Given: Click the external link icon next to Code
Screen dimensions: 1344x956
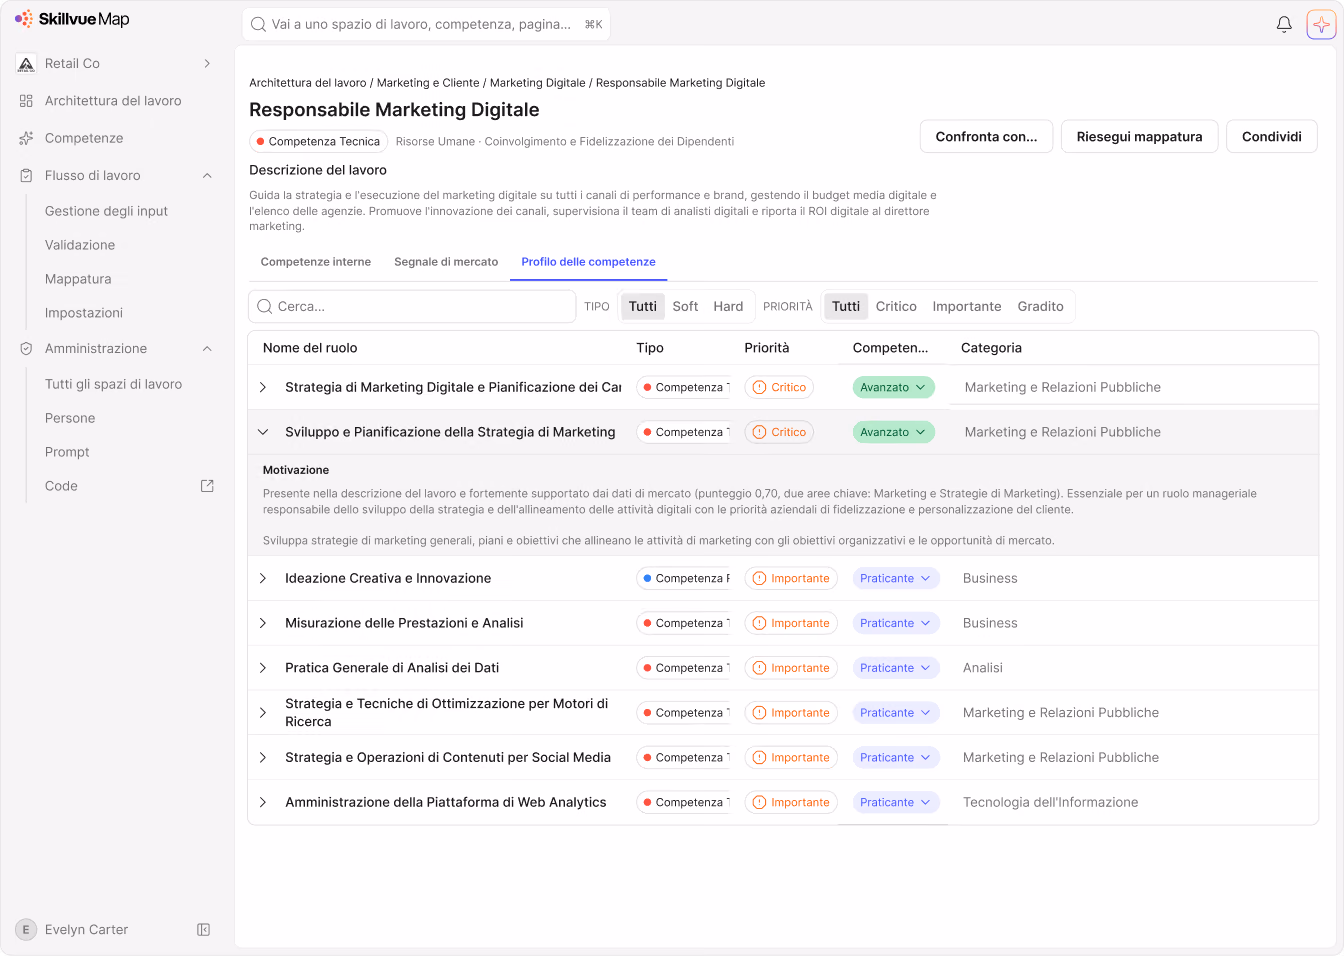Looking at the screenshot, I should [207, 486].
